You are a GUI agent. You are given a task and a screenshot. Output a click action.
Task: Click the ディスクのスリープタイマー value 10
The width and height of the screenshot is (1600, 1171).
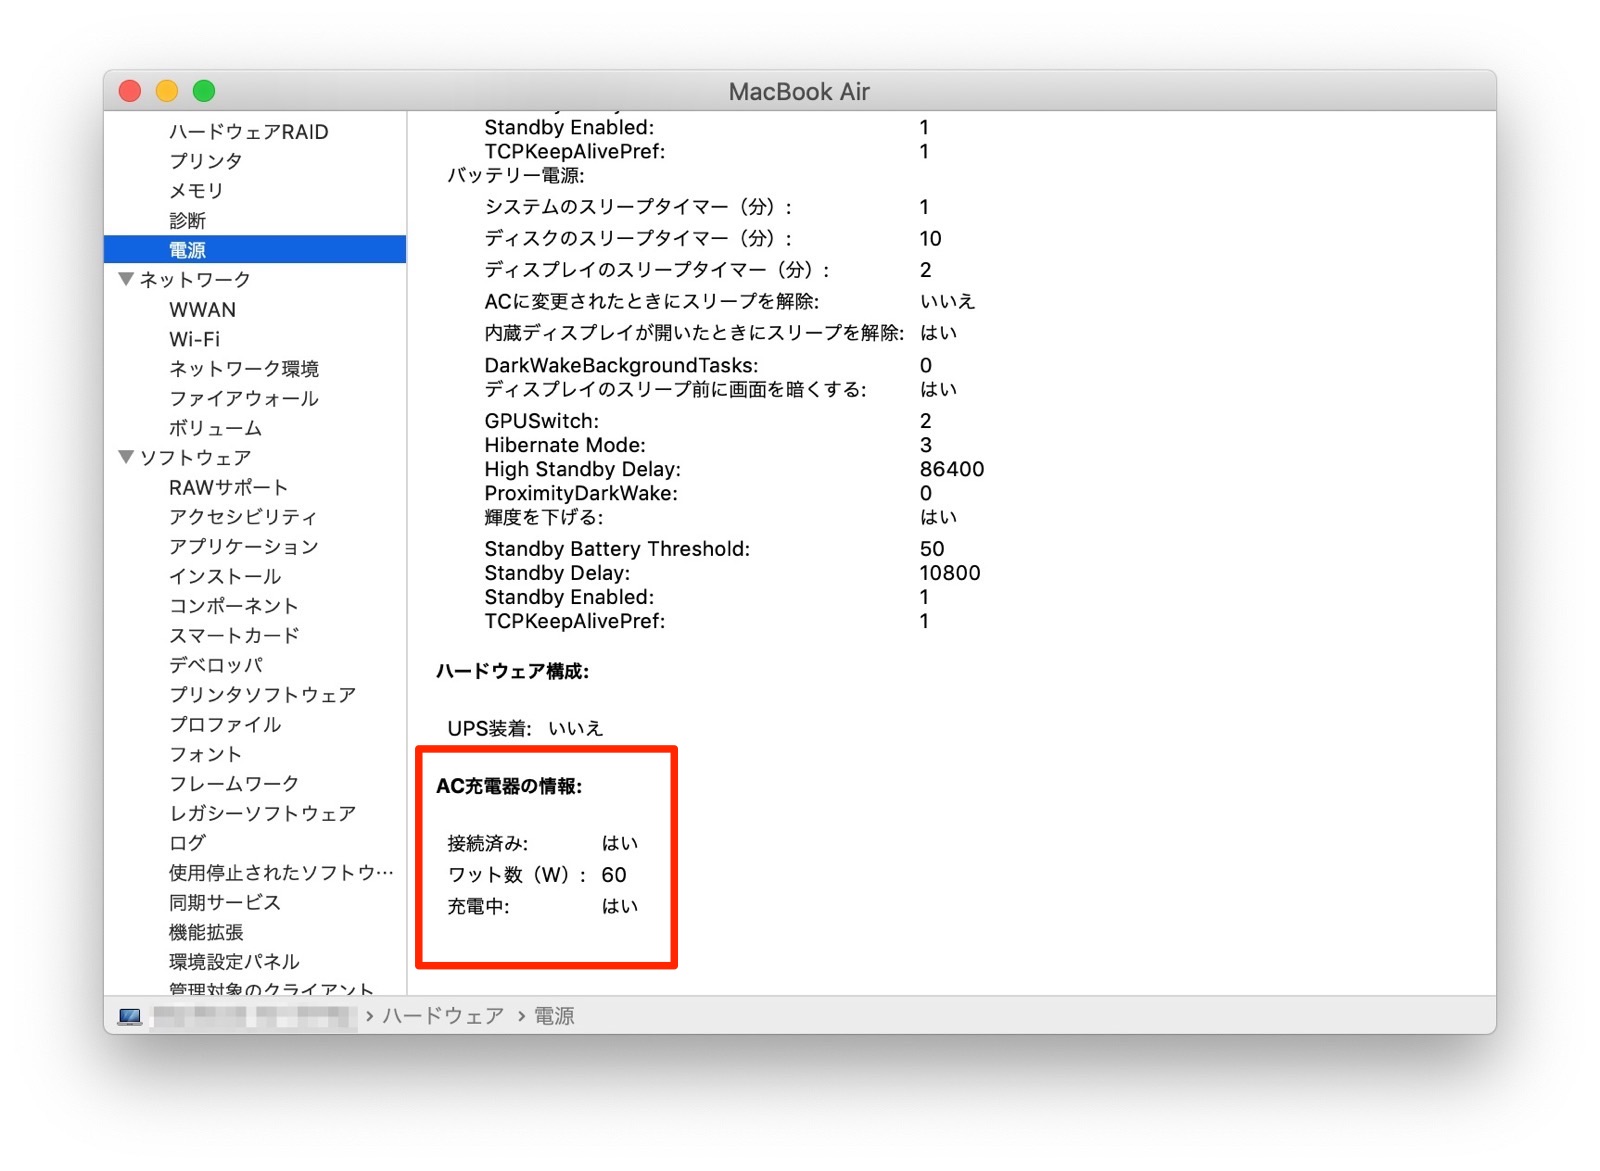click(x=930, y=238)
